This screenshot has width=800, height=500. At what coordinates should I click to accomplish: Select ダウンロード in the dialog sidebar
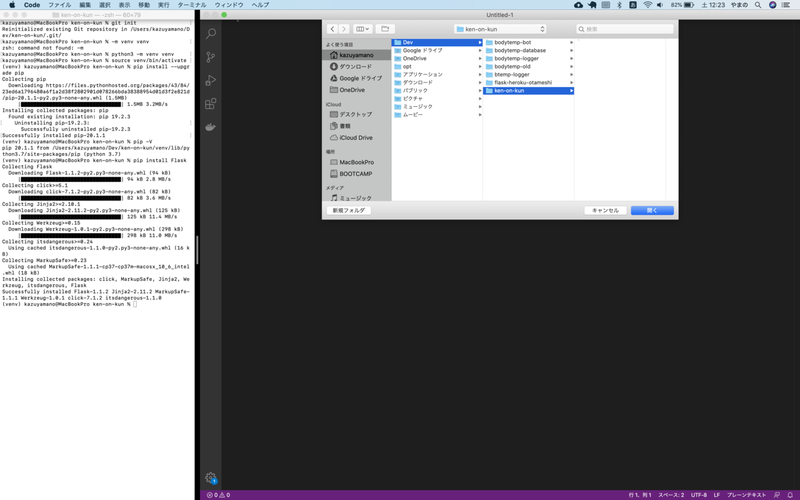point(357,66)
